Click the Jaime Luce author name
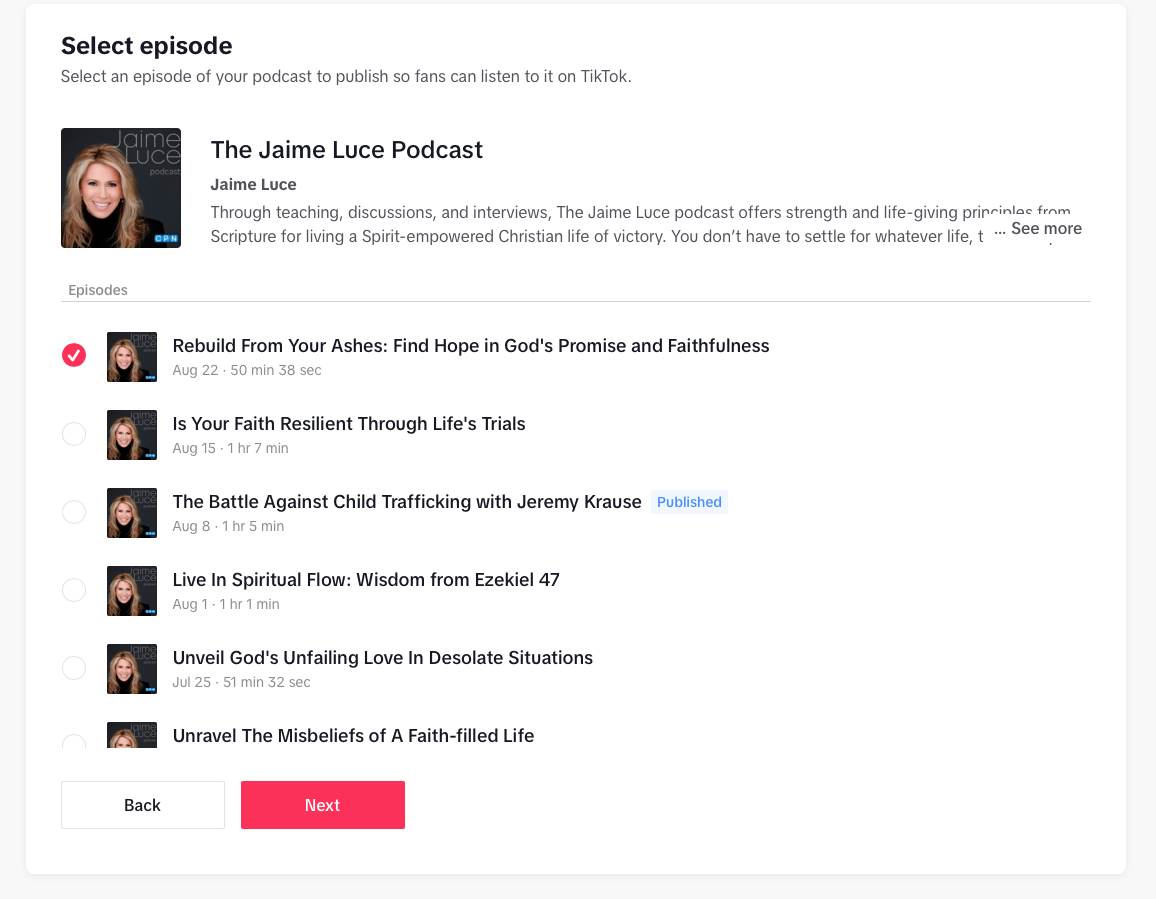 [x=254, y=184]
